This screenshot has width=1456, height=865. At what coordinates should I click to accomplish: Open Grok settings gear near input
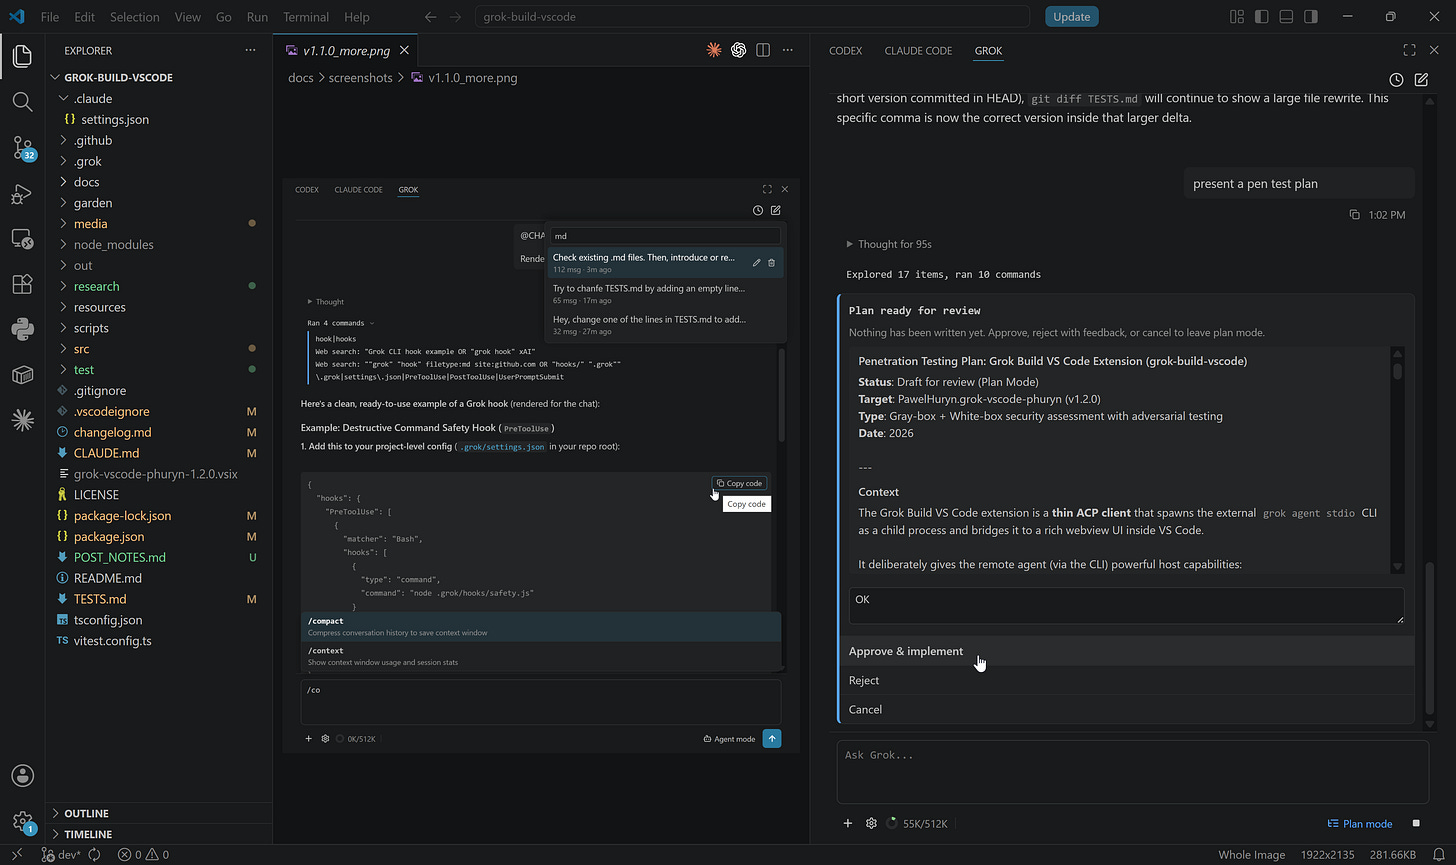coord(871,823)
